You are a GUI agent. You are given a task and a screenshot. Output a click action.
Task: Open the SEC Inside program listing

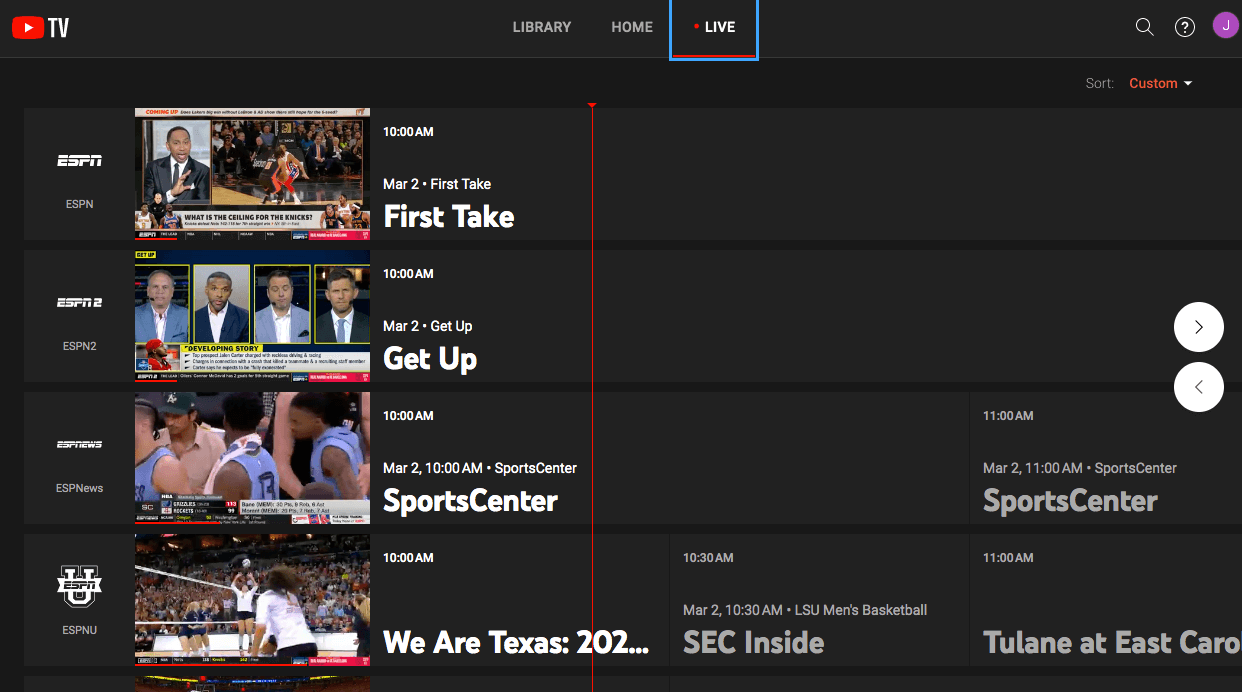pyautogui.click(x=753, y=643)
